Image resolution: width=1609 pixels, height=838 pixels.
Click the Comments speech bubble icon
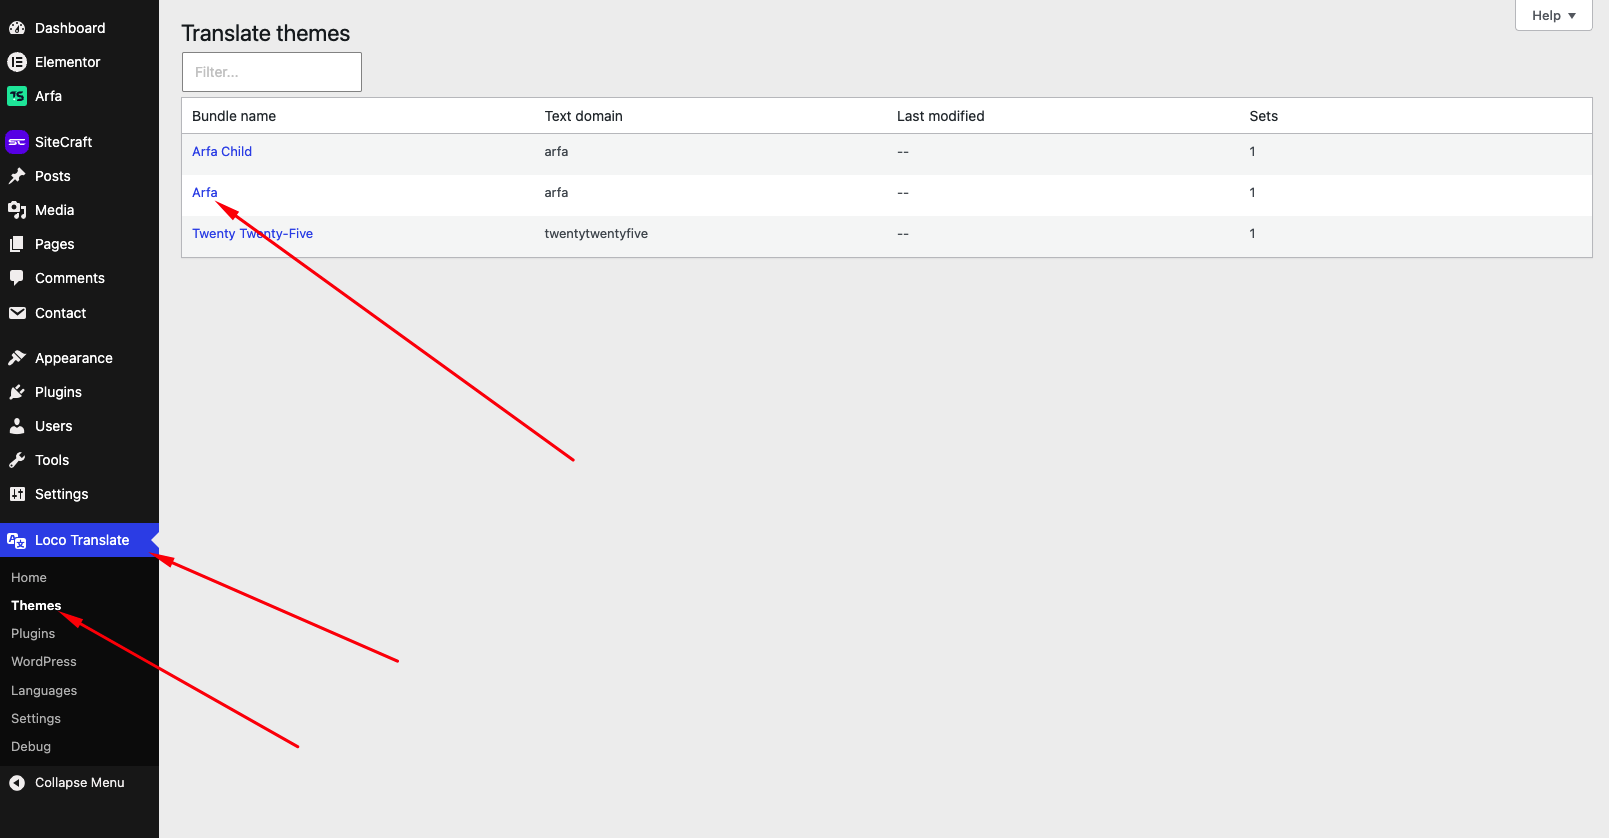coord(17,278)
